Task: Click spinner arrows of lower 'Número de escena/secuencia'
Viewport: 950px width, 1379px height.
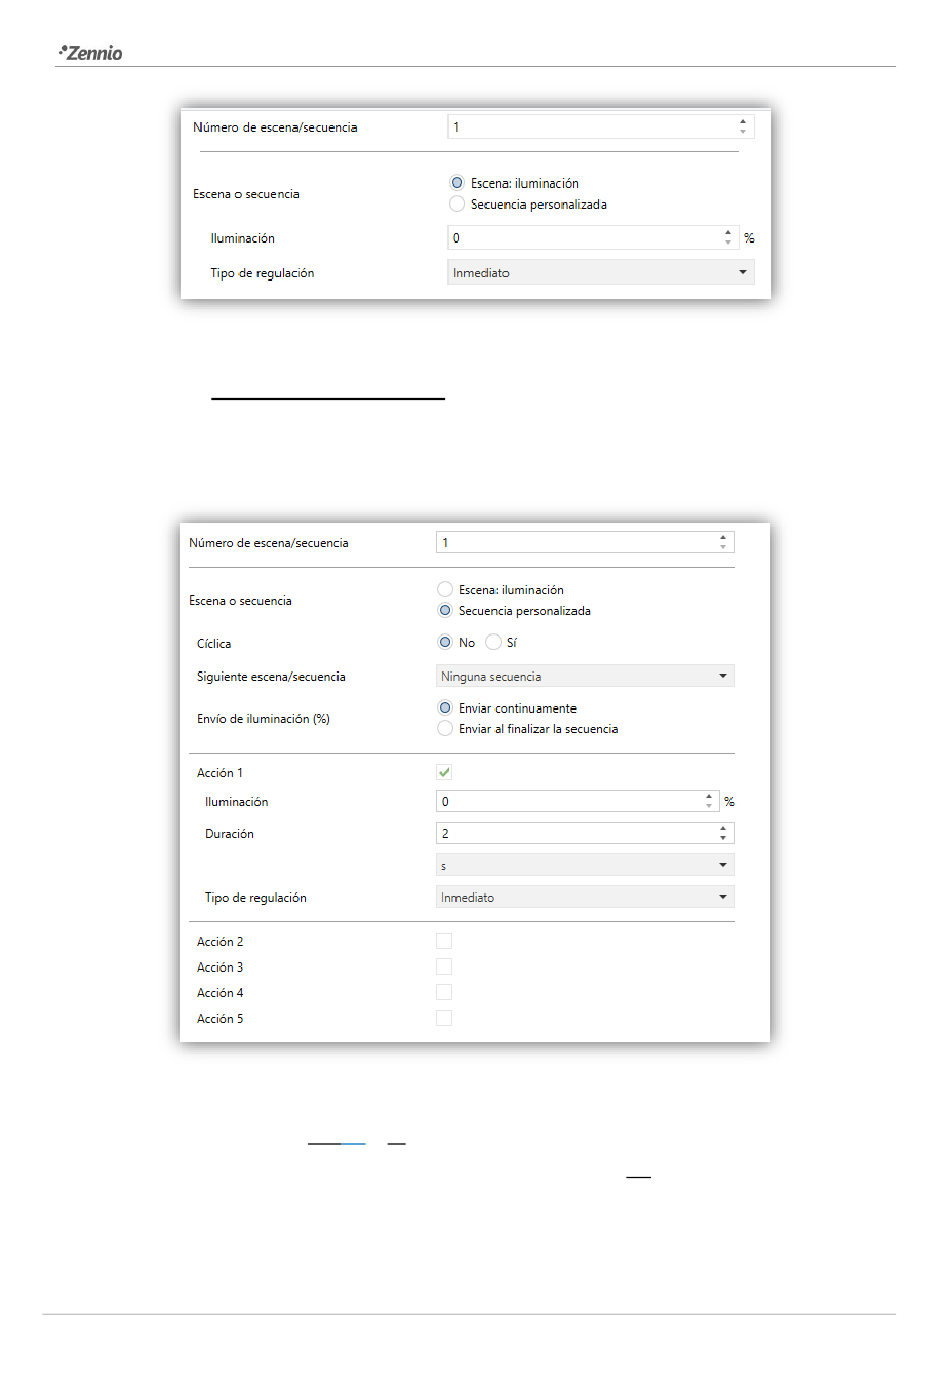Action: click(723, 542)
